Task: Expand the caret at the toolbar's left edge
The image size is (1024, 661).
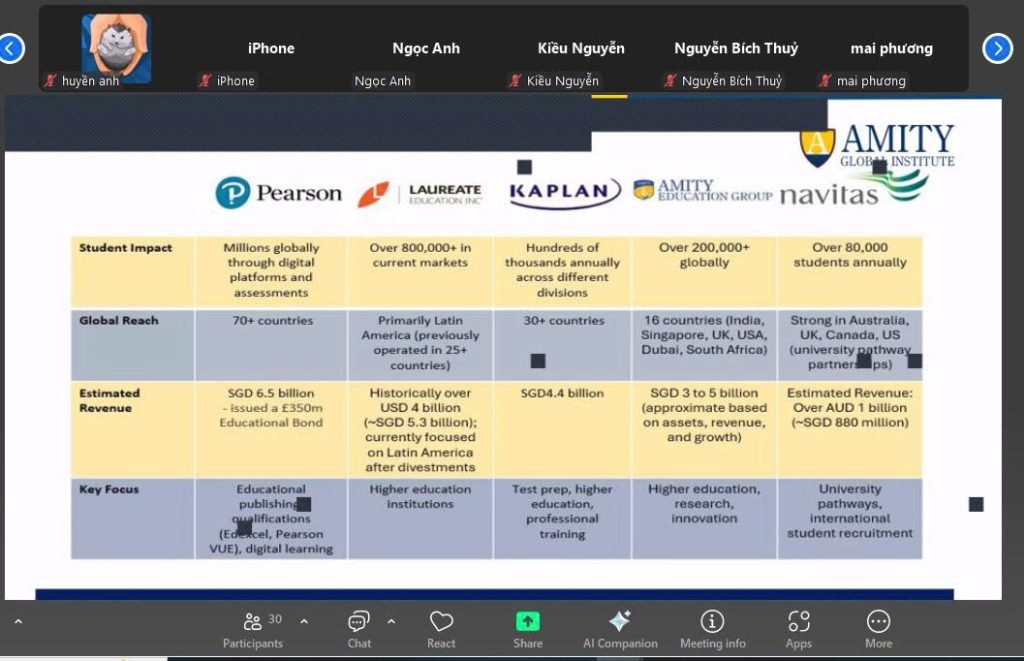Action: (18, 622)
